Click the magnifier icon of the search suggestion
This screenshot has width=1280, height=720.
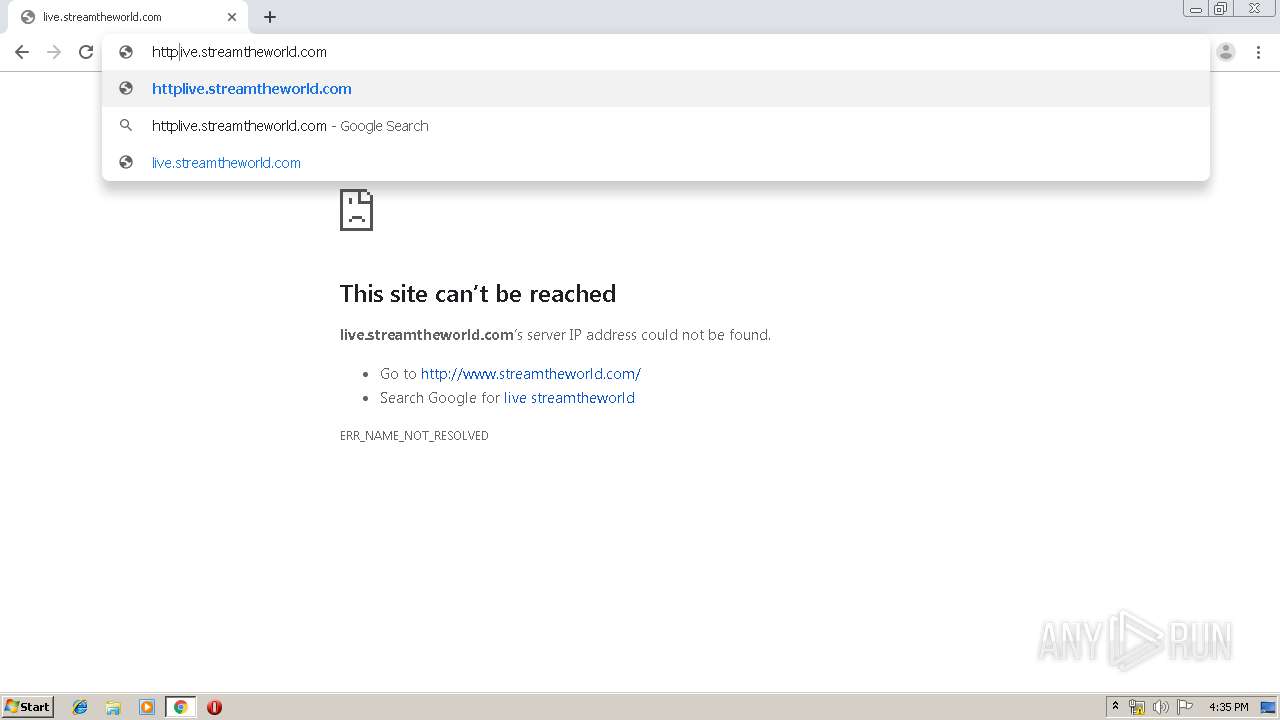(126, 126)
